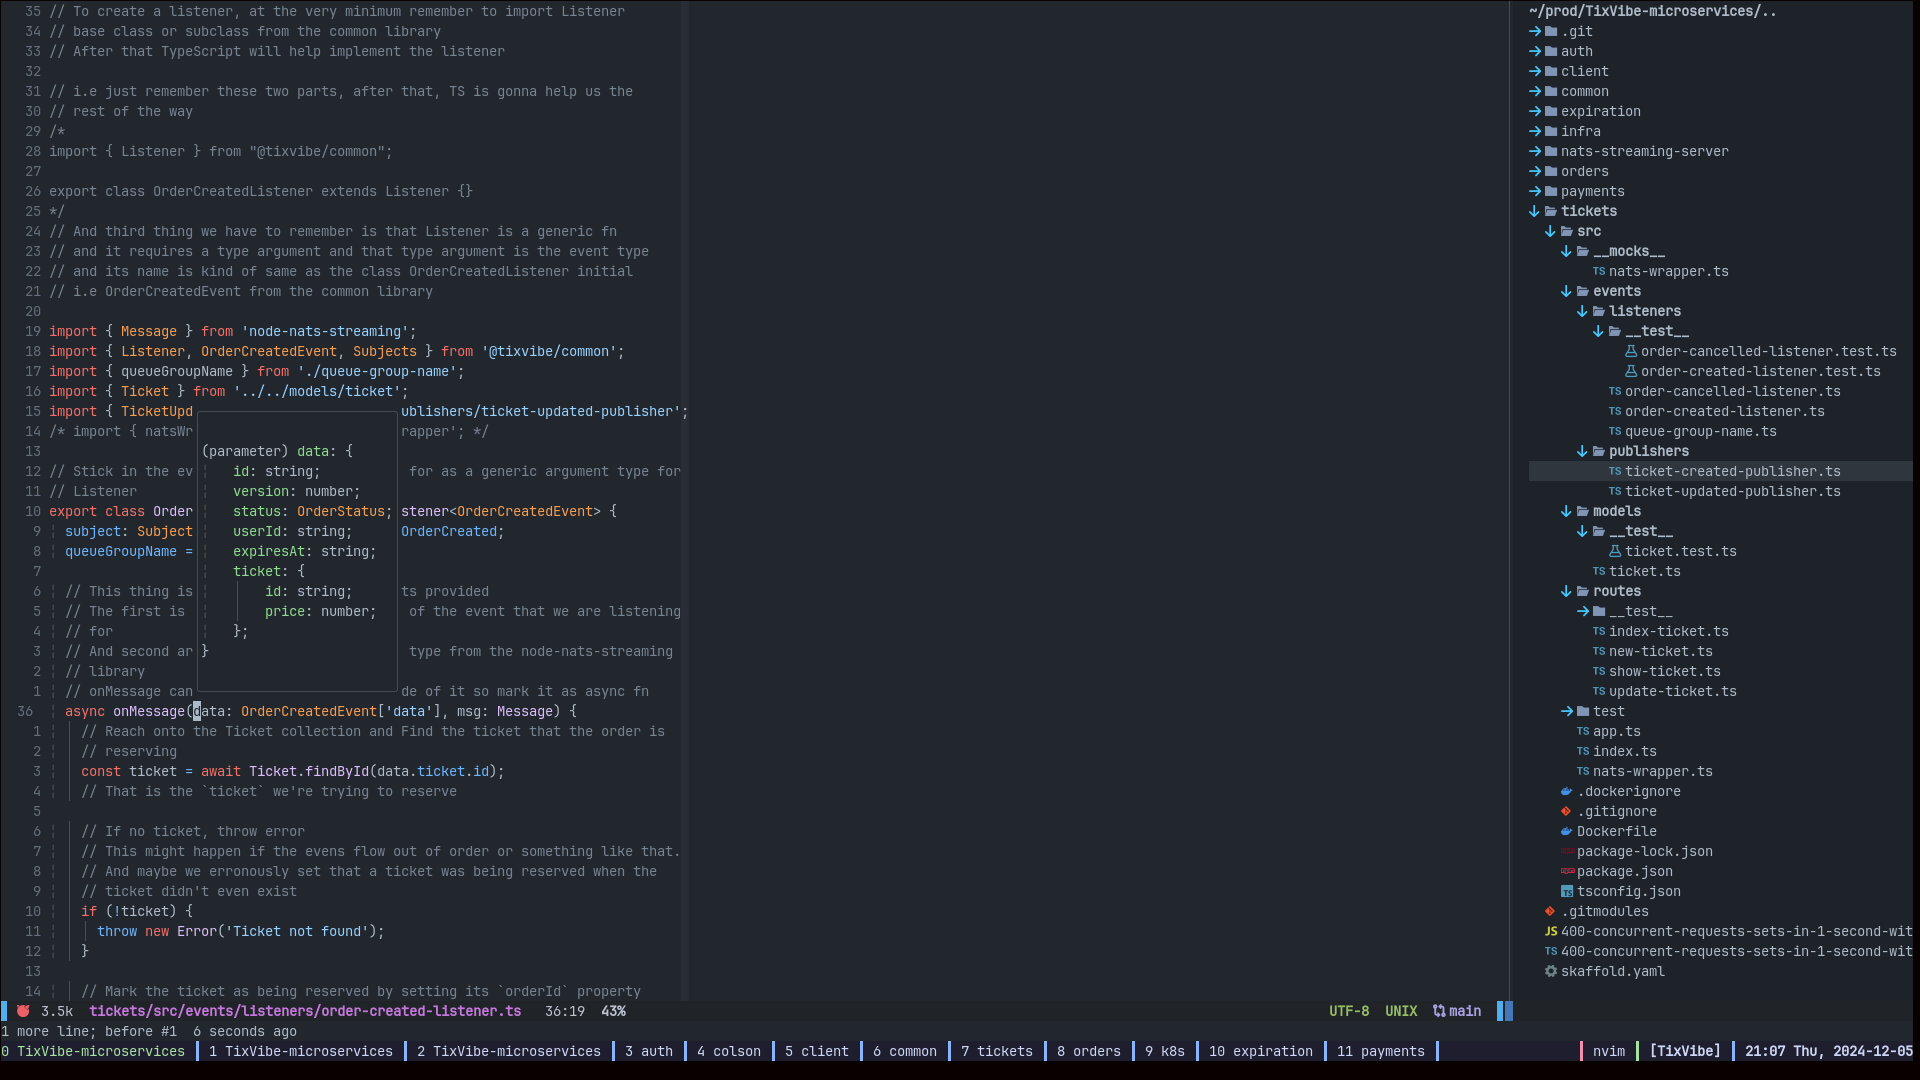Switch to tmux window 7 tickets
Screen dimensions: 1920x1080
click(x=996, y=1051)
